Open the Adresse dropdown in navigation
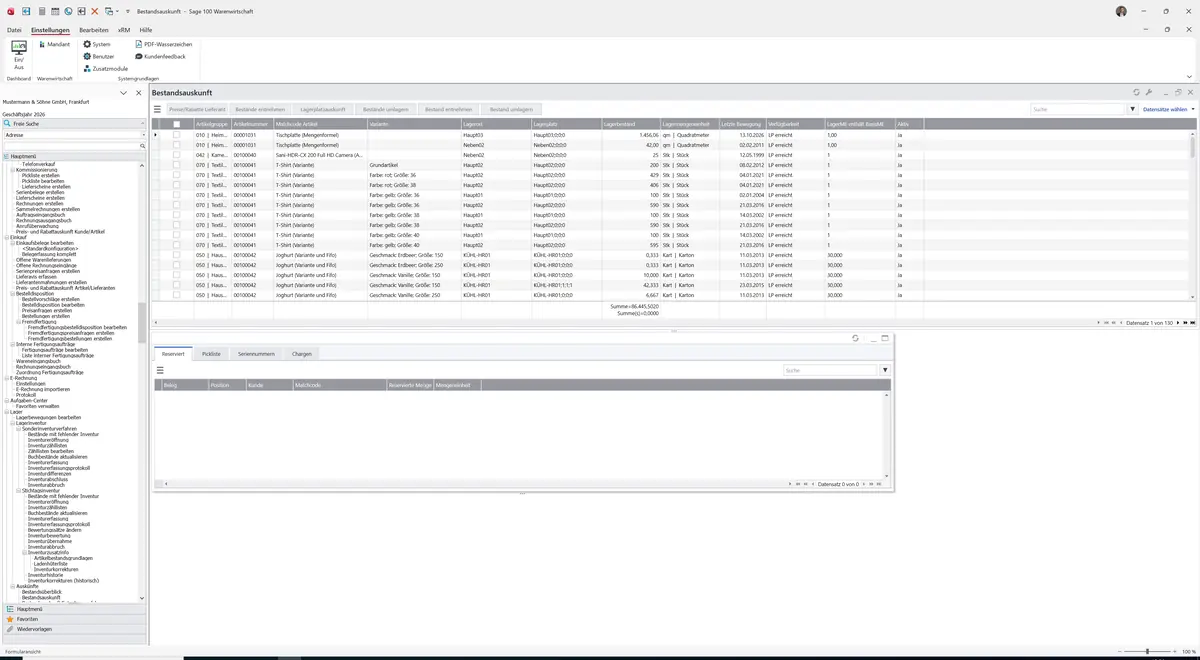Screen dimensions: 1200x660 pyautogui.click(x=142, y=134)
